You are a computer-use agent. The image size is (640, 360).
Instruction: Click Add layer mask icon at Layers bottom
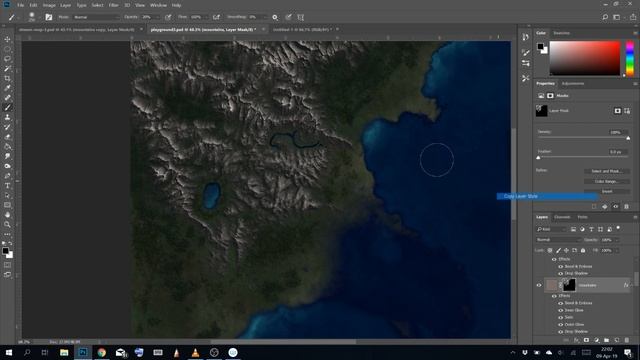point(587,340)
